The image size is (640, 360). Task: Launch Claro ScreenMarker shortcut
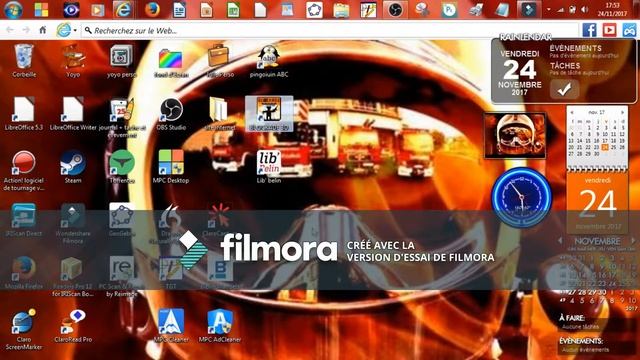(24, 329)
